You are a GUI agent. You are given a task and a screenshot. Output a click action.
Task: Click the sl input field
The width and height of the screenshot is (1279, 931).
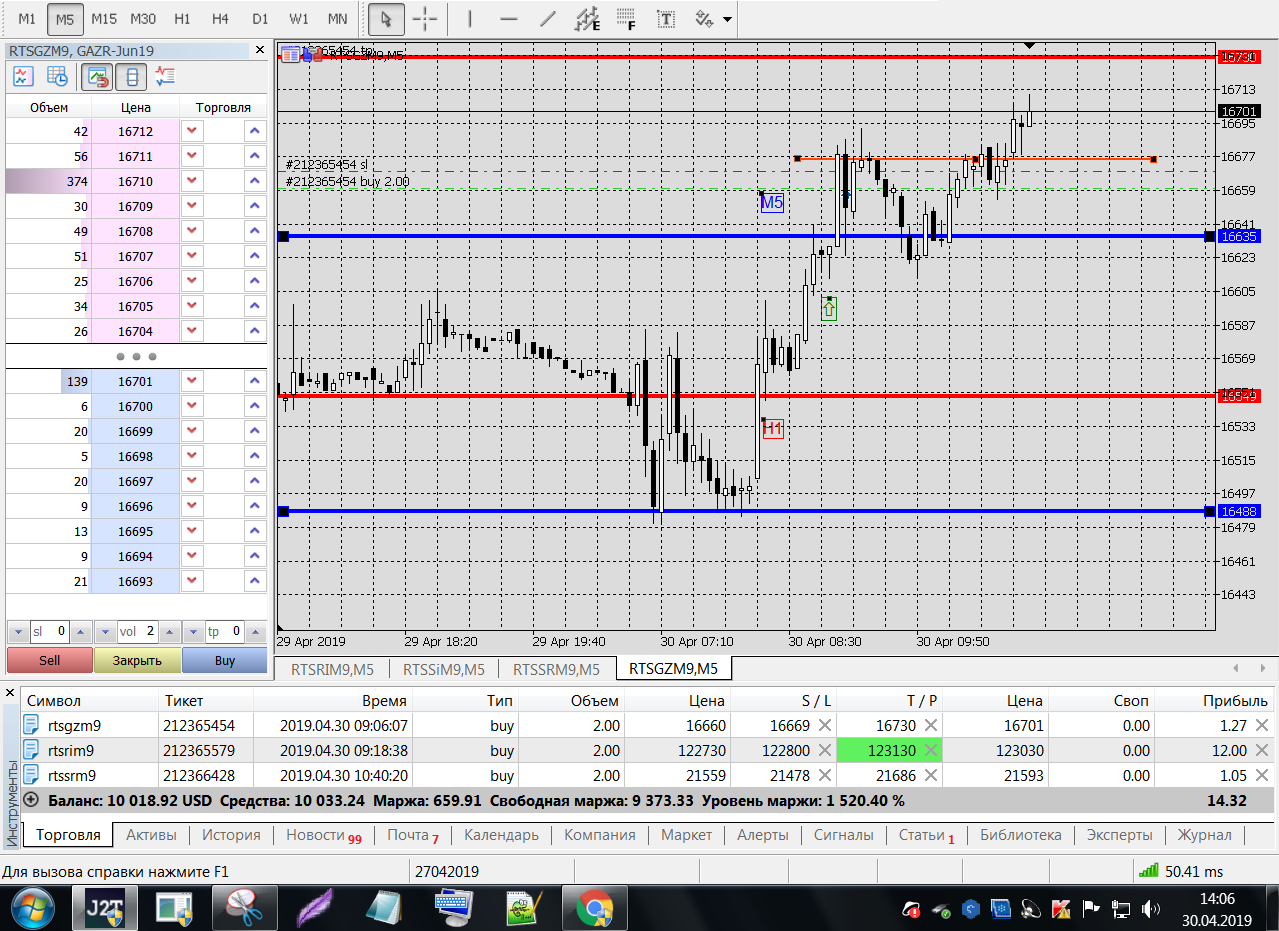coord(49,632)
